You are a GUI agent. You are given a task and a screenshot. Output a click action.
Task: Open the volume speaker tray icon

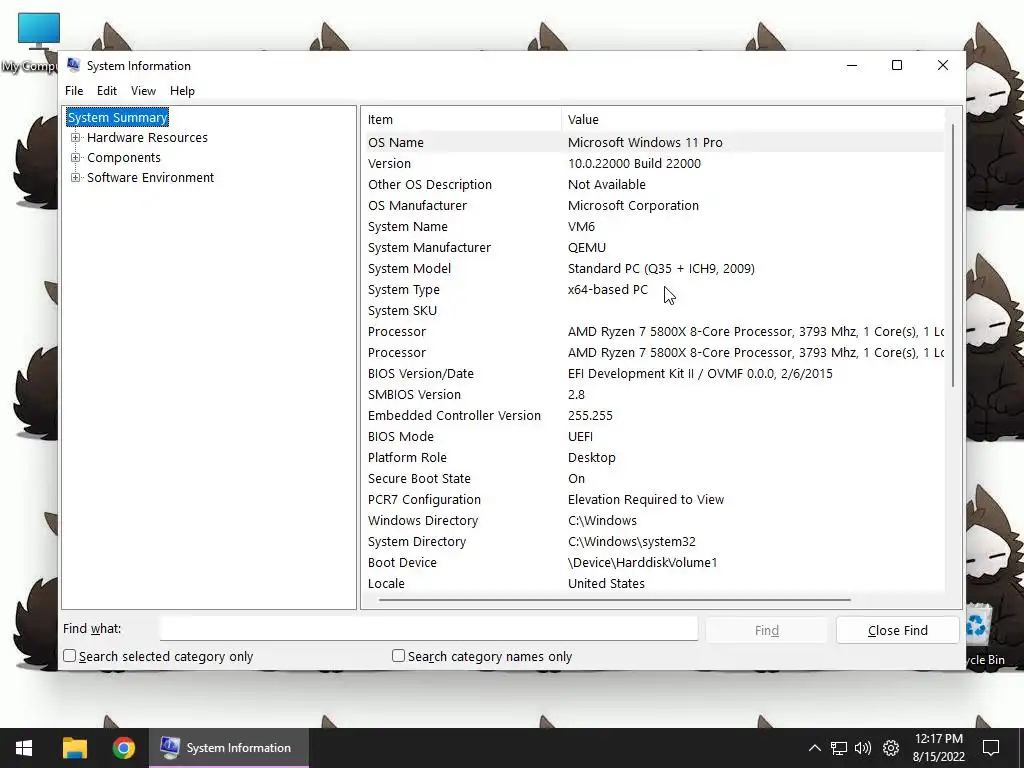[x=863, y=748]
